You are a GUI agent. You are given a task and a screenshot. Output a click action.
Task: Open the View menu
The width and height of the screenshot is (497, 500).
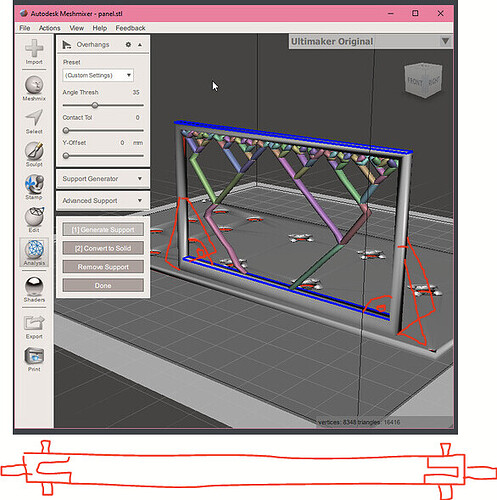point(77,28)
